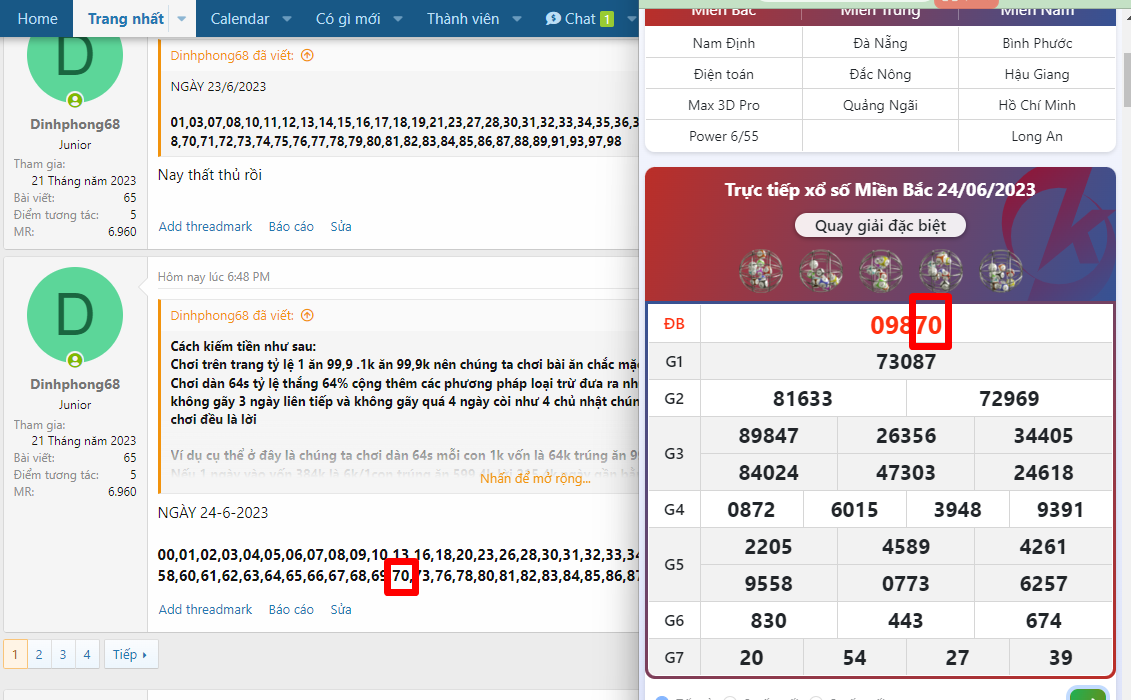This screenshot has width=1131, height=700.
Task: Open the Calendar menu item
Action: (x=239, y=19)
